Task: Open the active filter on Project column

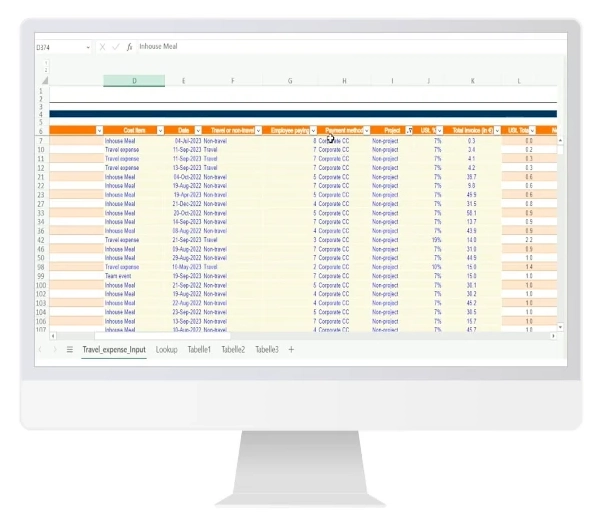Action: [409, 131]
